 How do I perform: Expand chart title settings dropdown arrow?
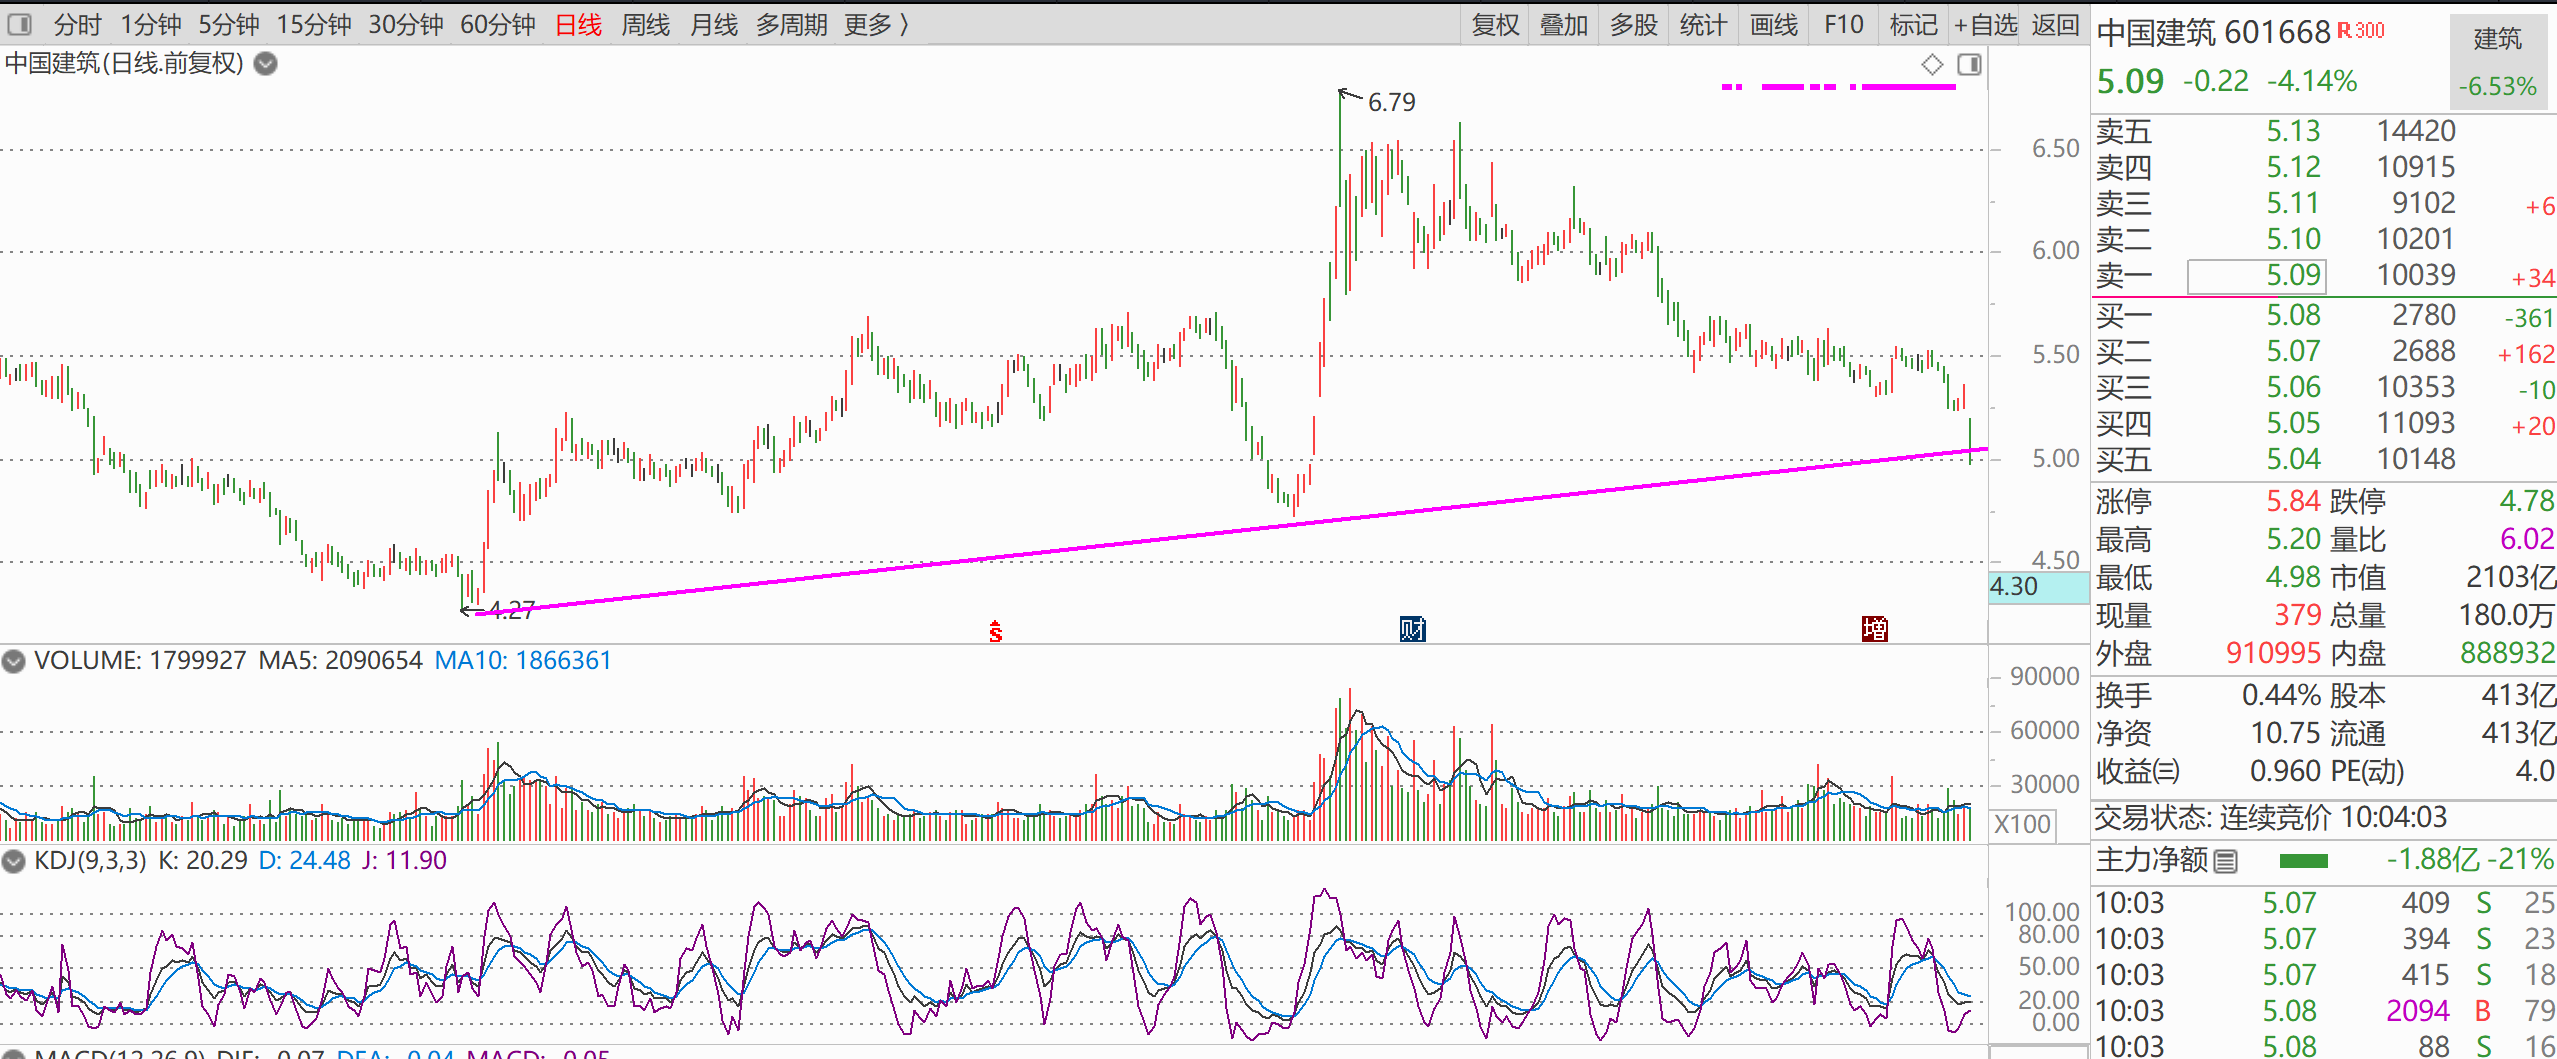coord(265,64)
